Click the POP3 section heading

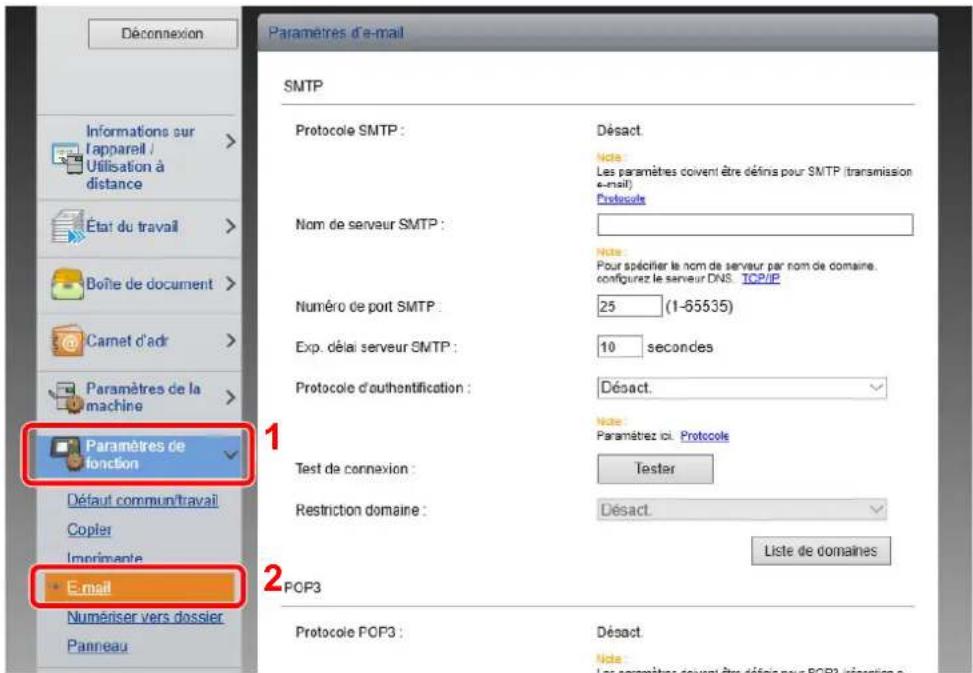coord(302,587)
